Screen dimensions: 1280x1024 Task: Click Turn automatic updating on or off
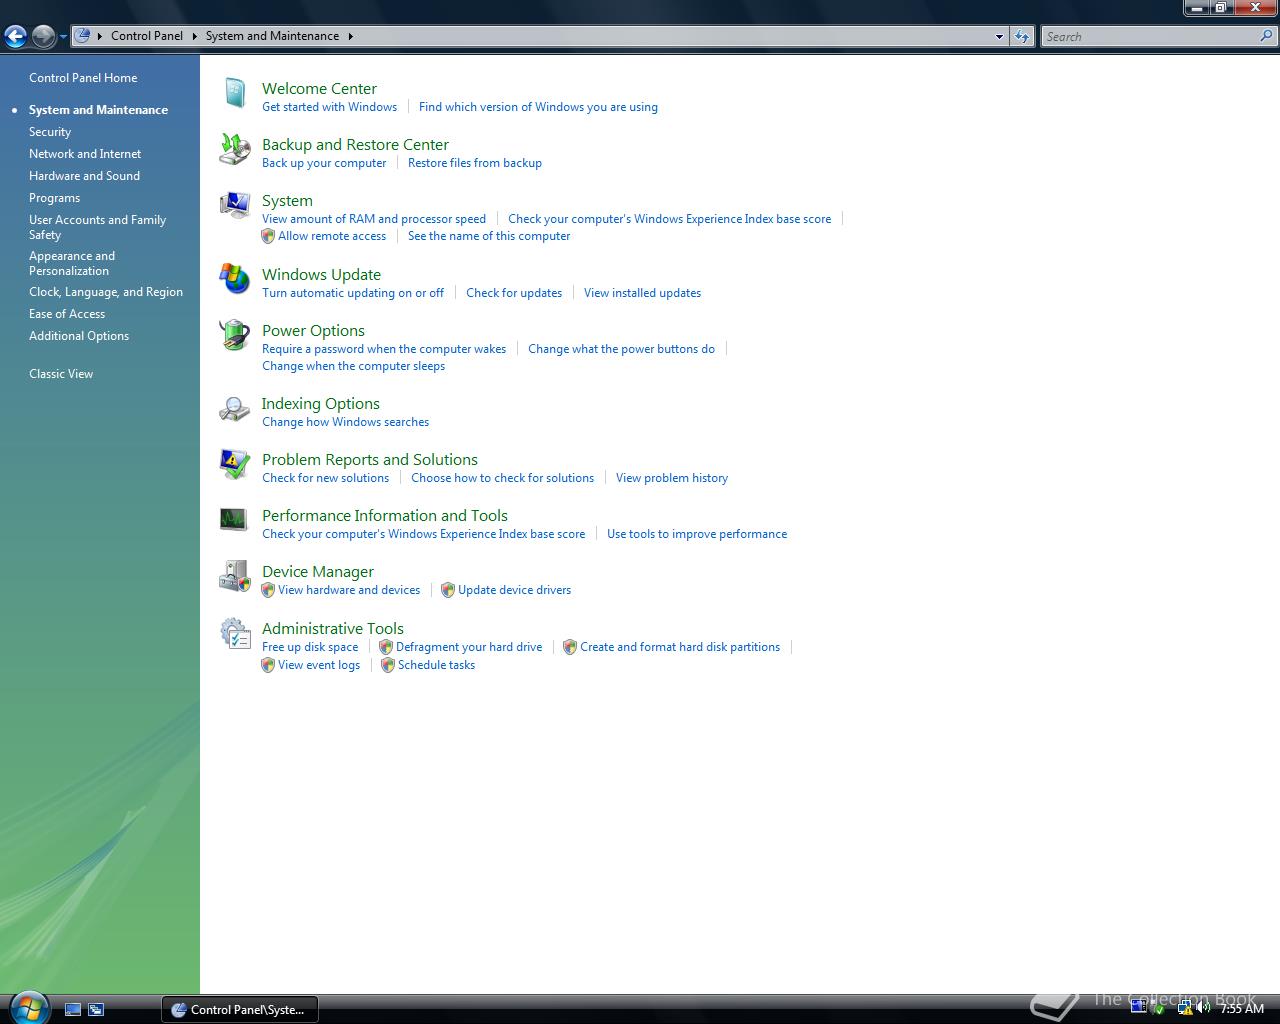353,293
